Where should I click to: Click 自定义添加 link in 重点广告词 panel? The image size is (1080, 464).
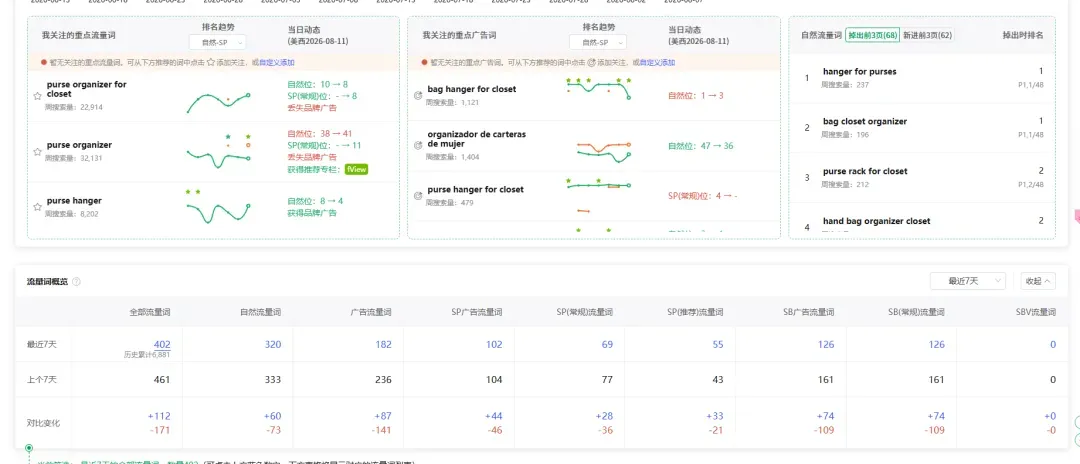coord(657,63)
